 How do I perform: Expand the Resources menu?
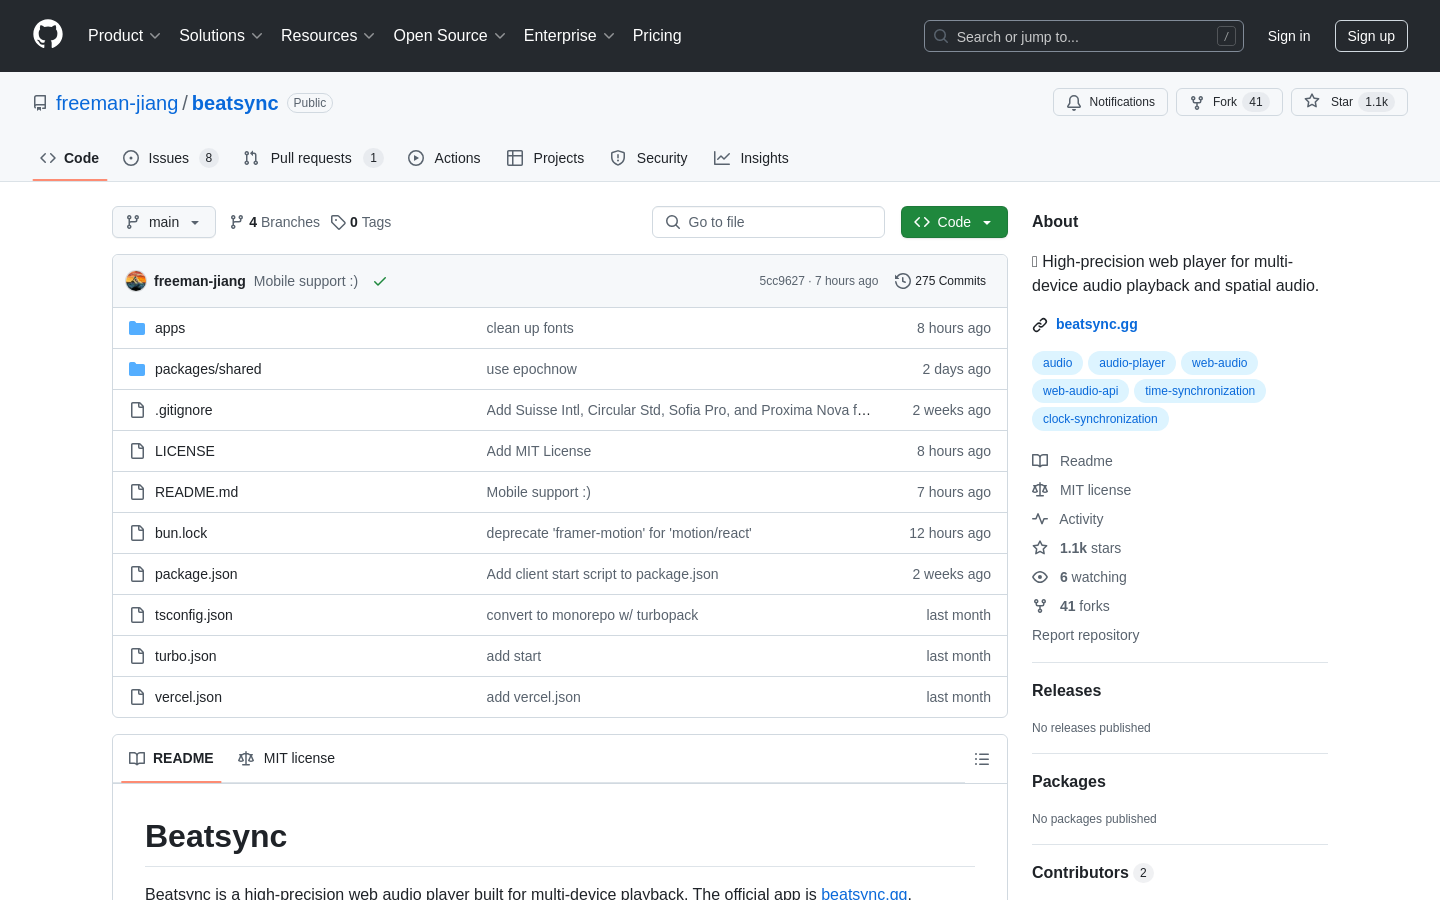click(328, 36)
